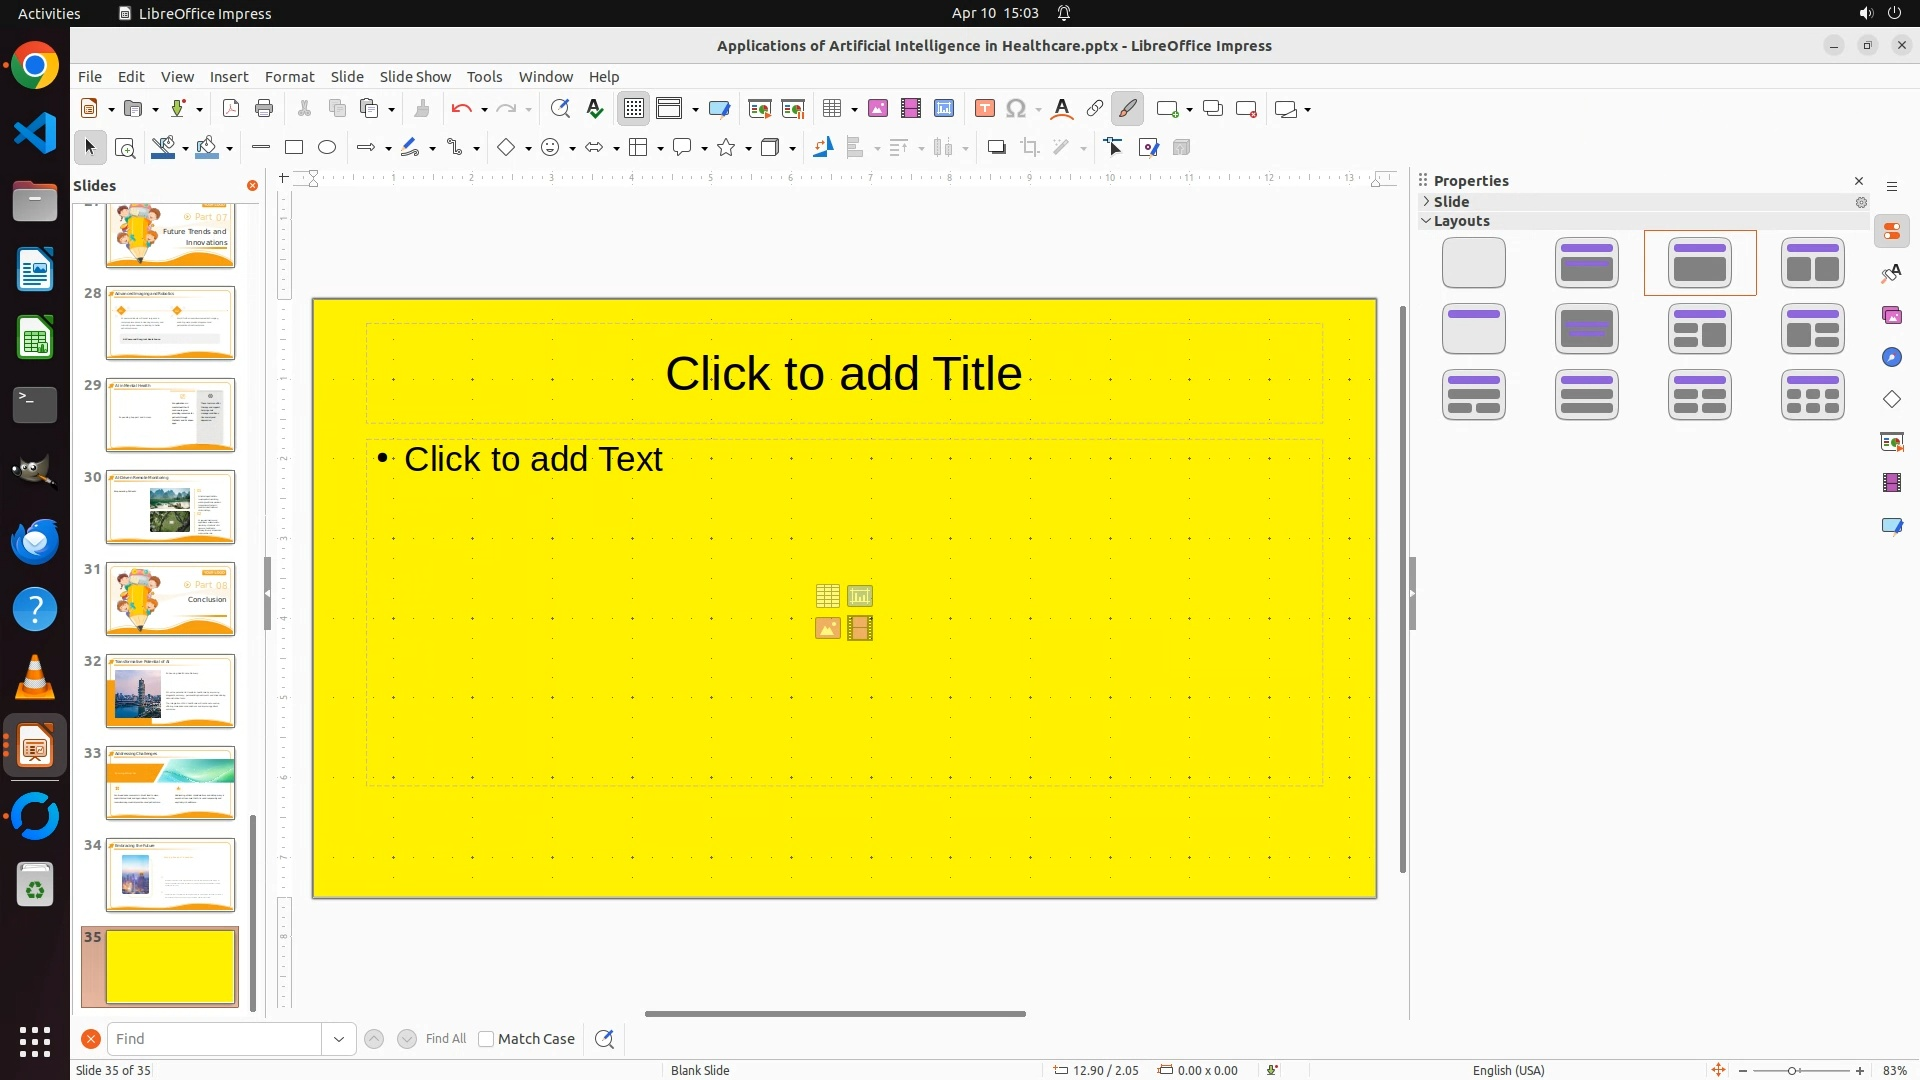Open the Slide Show menu

pos(415,77)
